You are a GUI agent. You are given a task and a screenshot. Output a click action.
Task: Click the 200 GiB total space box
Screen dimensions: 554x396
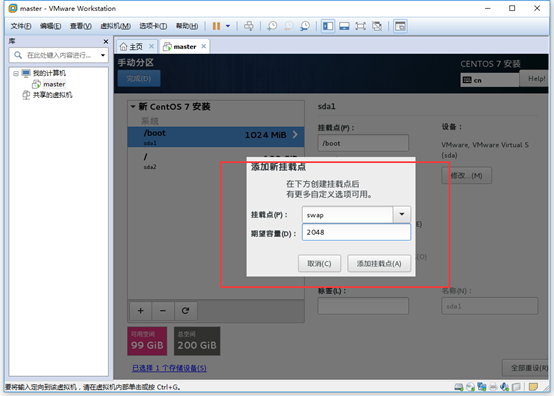[197, 341]
